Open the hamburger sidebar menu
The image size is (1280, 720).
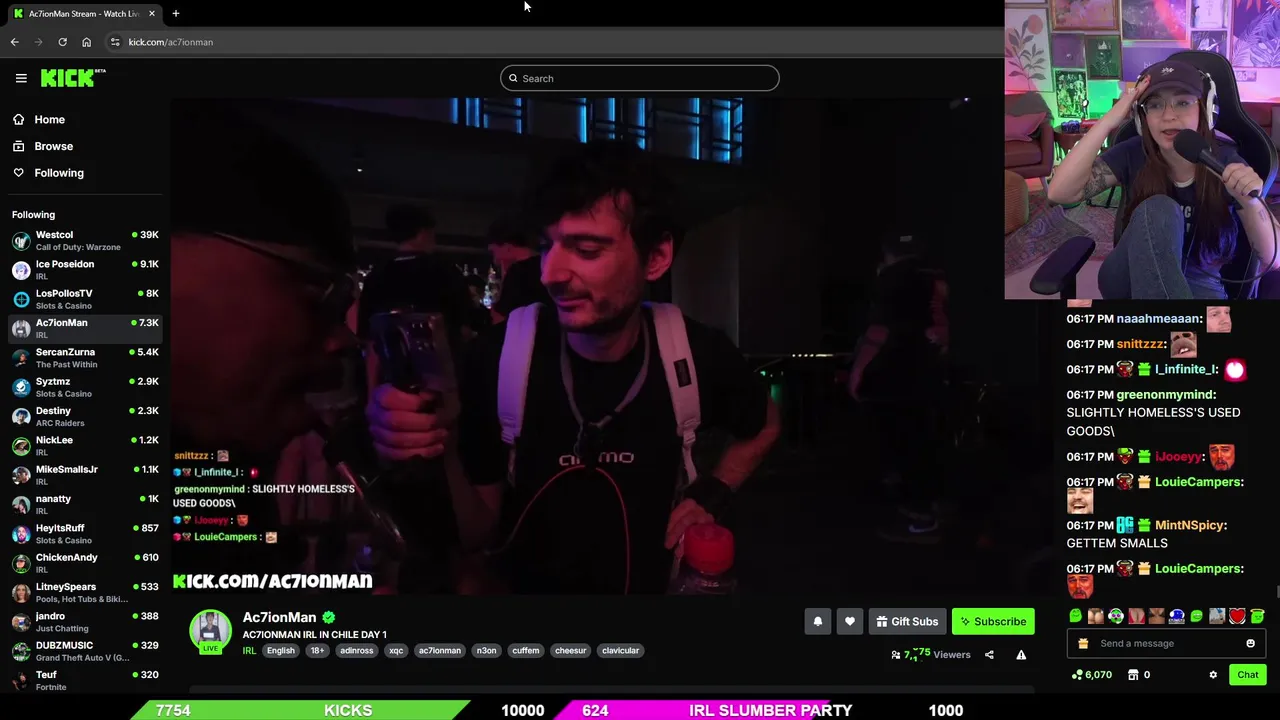click(x=21, y=78)
